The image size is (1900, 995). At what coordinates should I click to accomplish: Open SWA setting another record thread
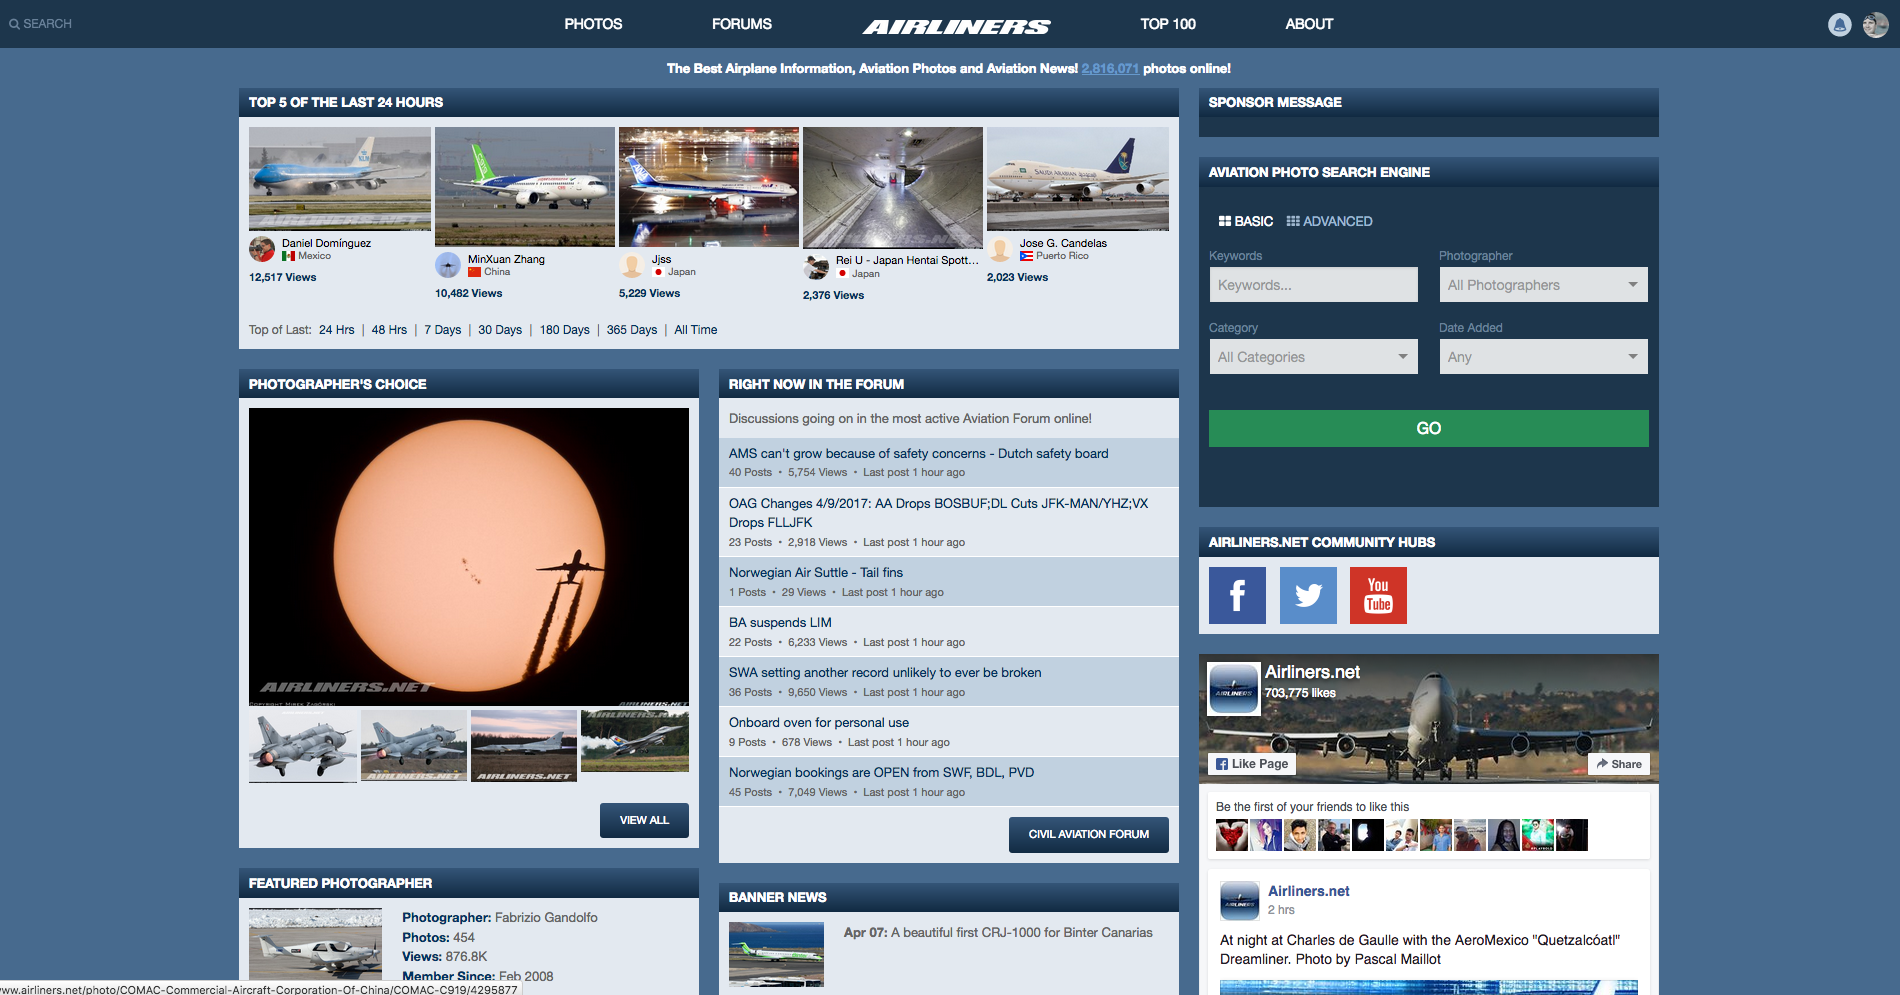[x=885, y=673]
